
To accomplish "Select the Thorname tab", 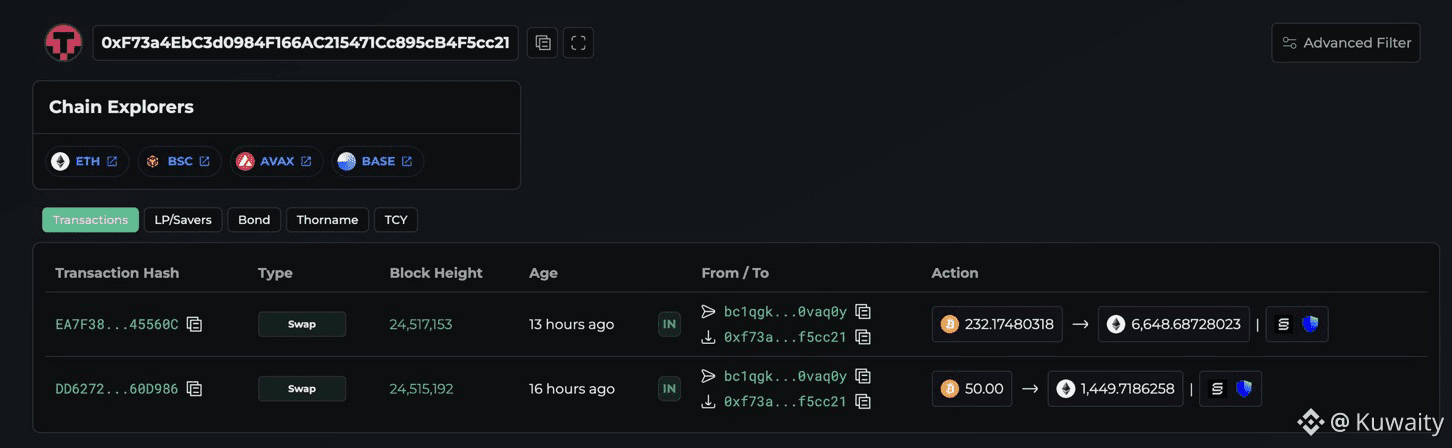I will pos(327,220).
